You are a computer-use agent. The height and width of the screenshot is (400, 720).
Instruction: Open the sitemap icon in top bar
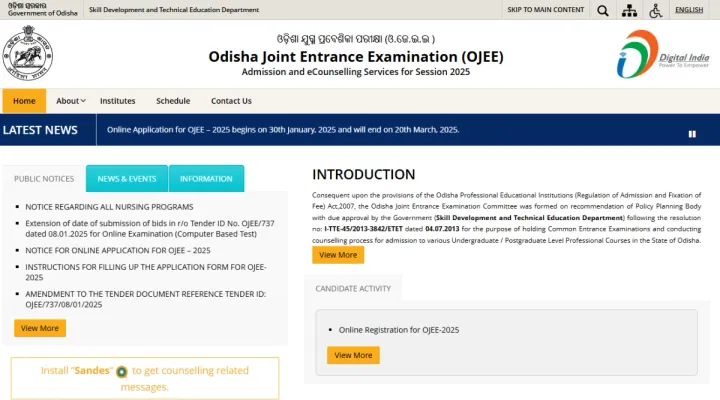point(629,10)
